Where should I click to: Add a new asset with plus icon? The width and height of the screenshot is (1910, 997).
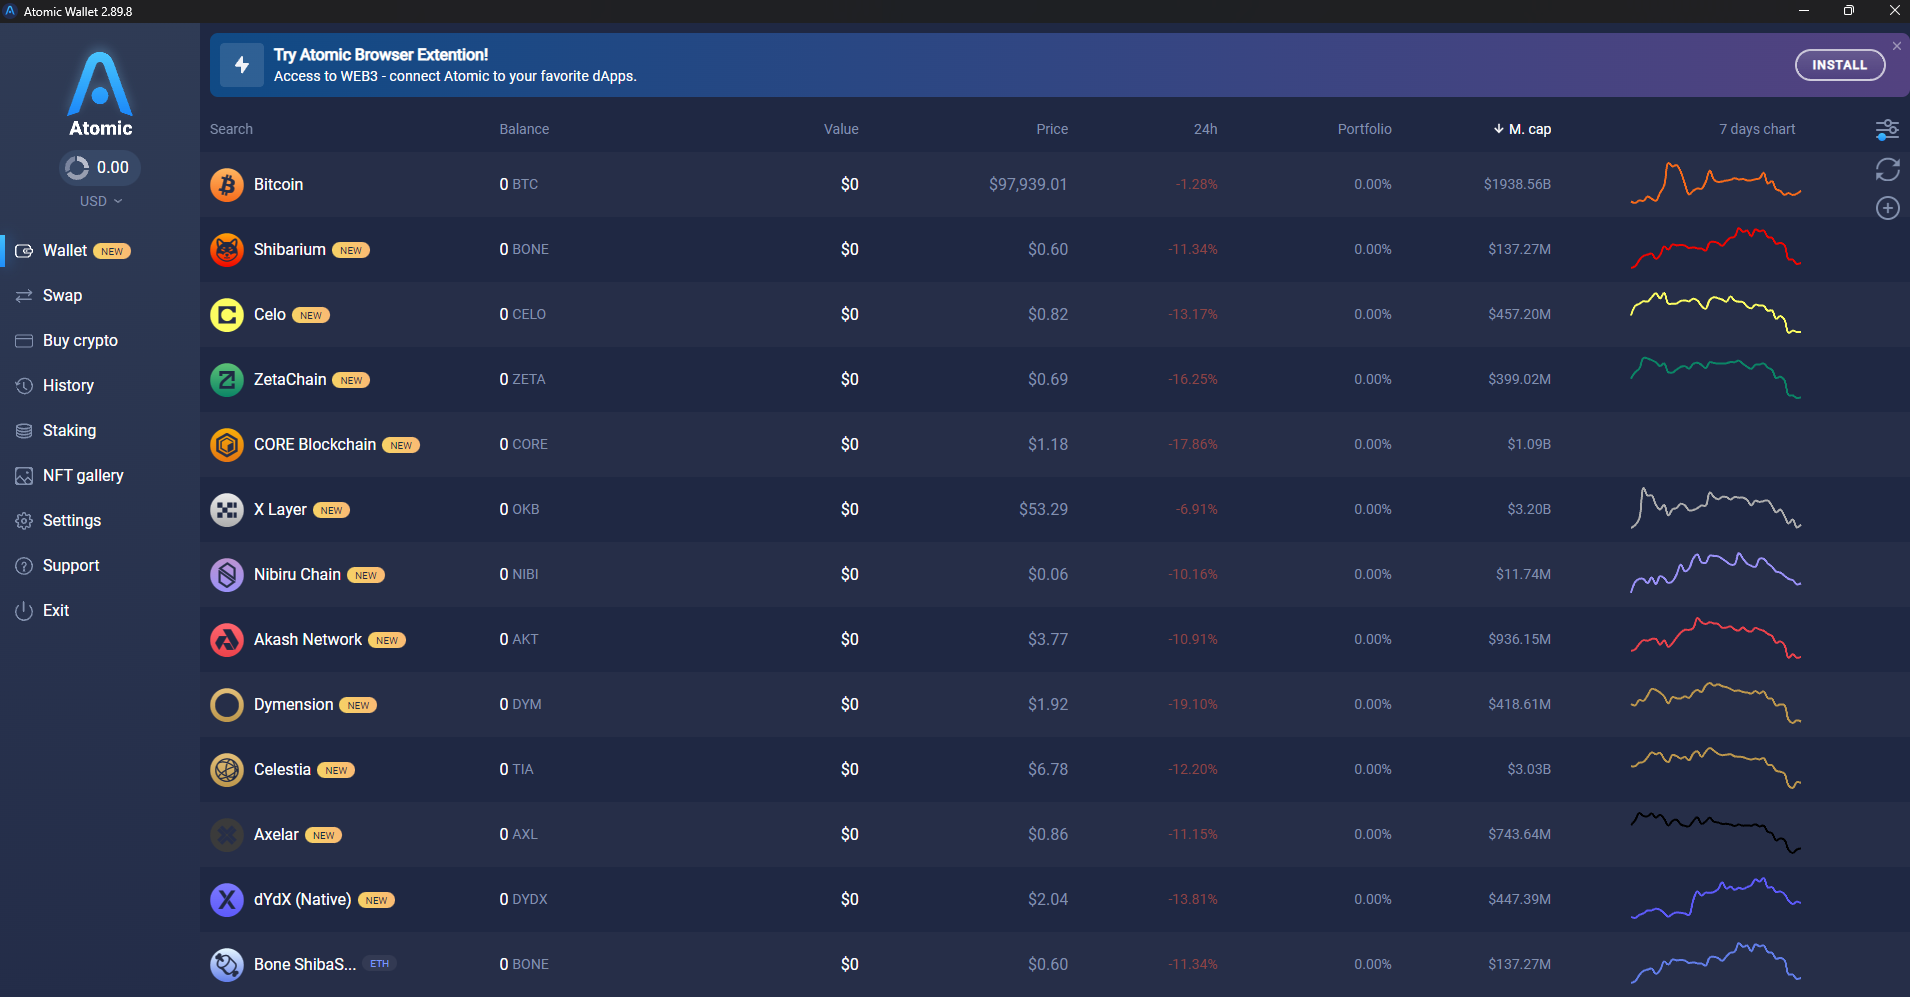click(x=1887, y=208)
